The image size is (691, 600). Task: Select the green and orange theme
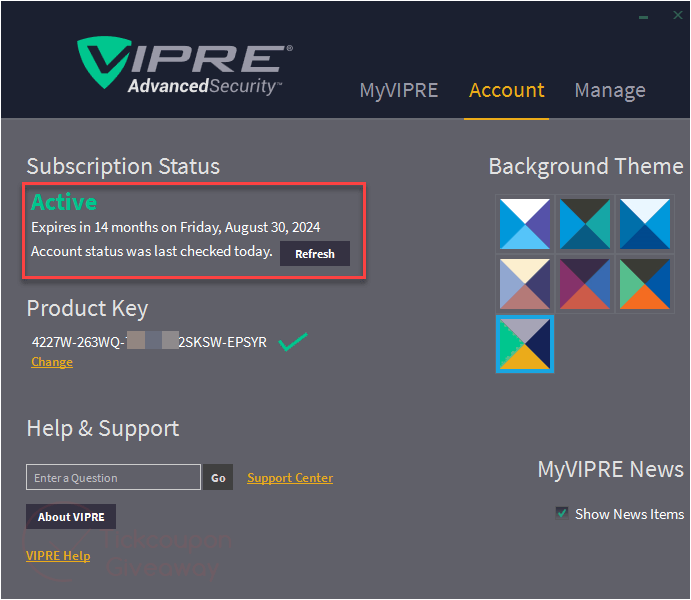(x=645, y=284)
